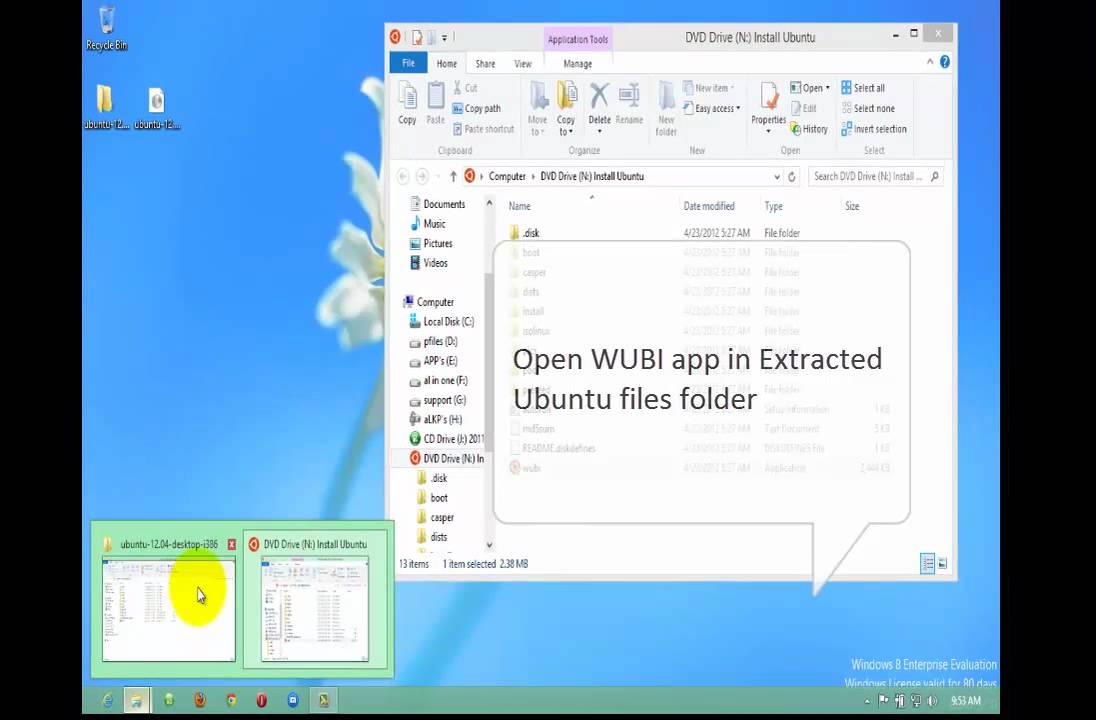1096x720 pixels.
Task: Click the New folder icon
Action: click(x=666, y=95)
